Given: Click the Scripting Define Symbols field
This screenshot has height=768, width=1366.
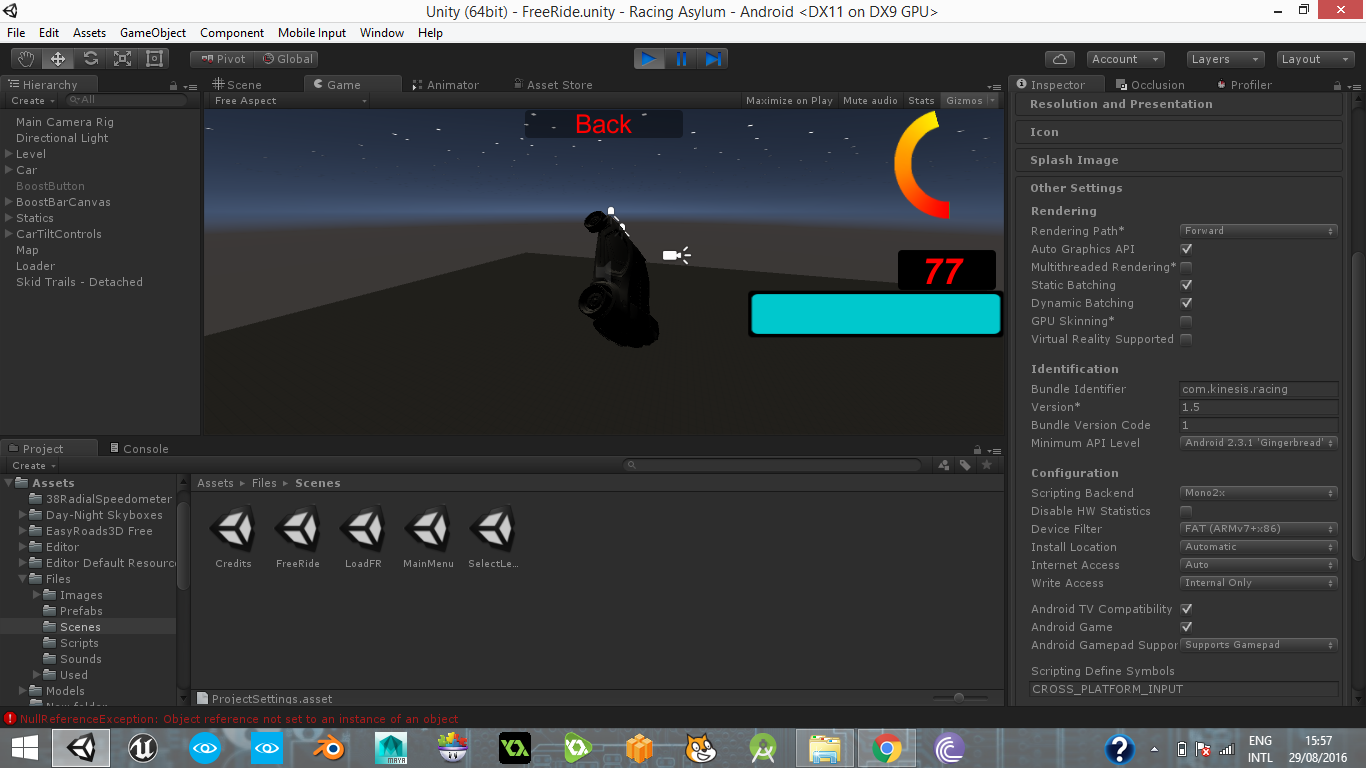Looking at the screenshot, I should click(x=1184, y=689).
